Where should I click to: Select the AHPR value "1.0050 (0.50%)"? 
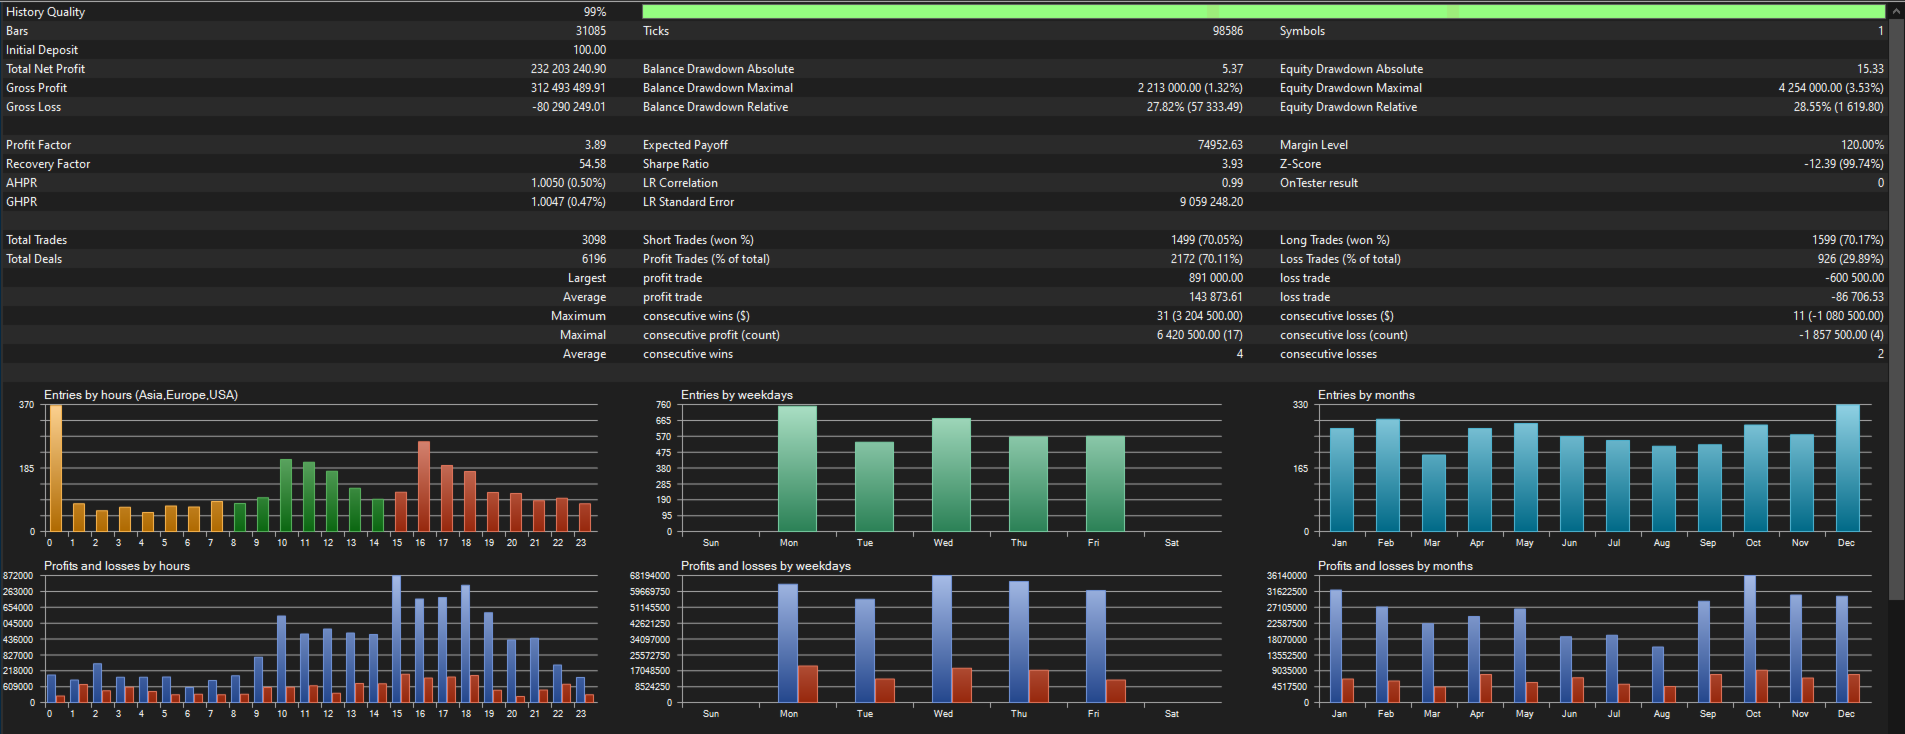(x=568, y=183)
